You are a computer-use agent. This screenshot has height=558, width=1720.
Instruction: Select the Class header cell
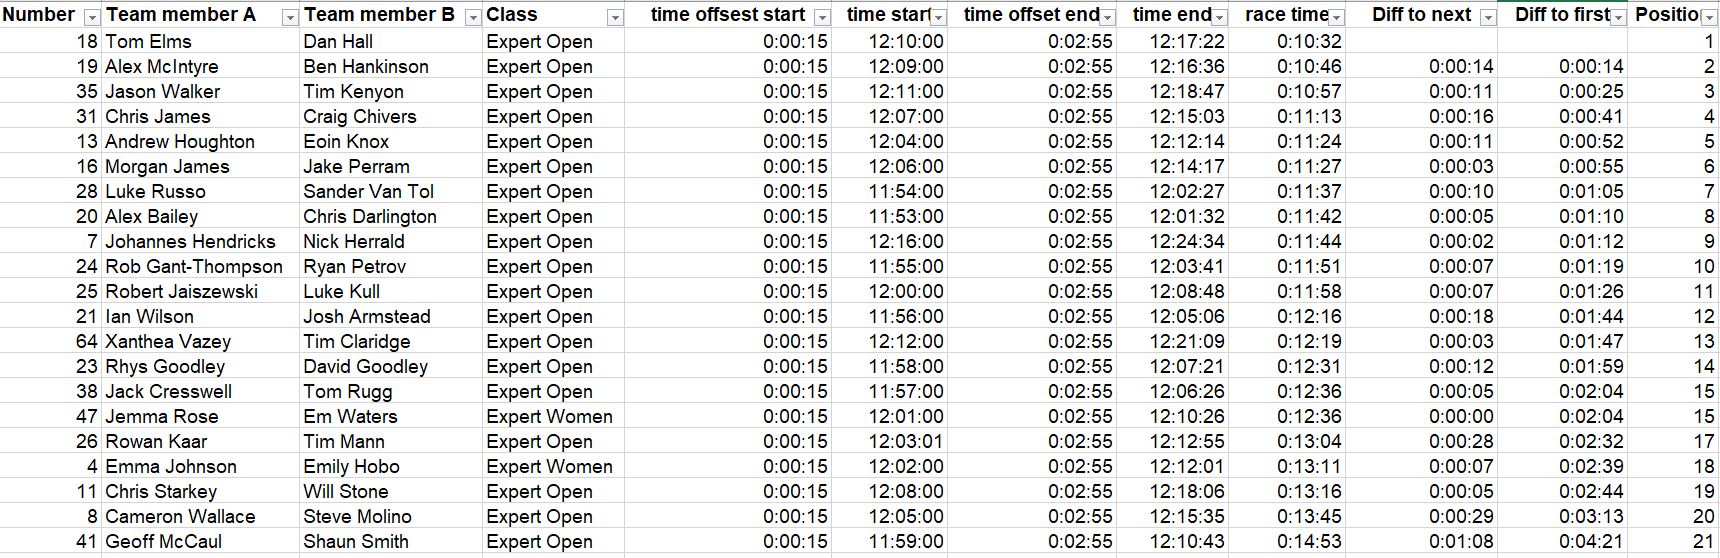click(x=554, y=14)
